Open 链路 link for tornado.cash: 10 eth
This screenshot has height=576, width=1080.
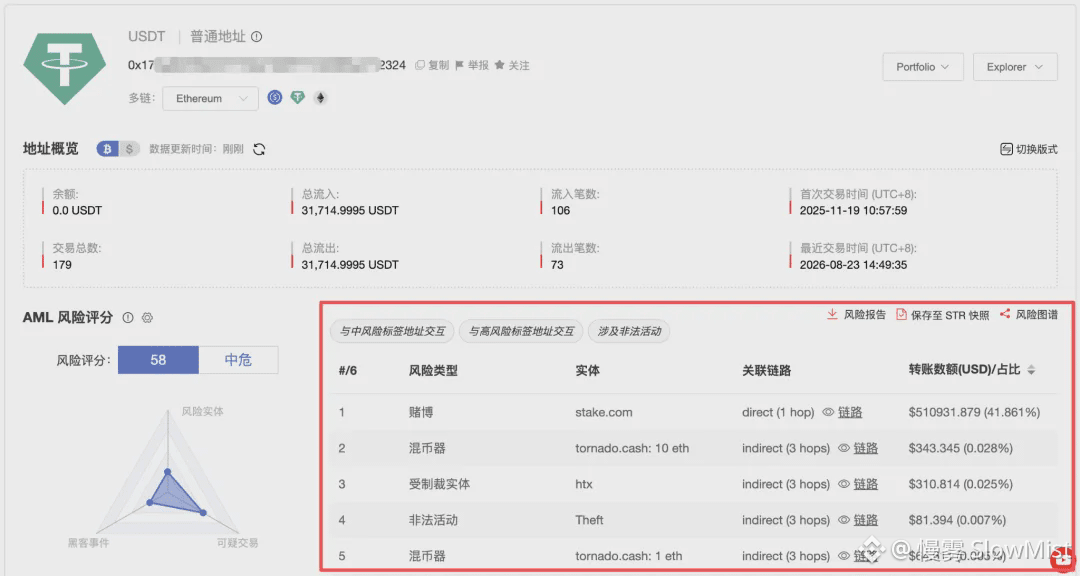click(865, 448)
